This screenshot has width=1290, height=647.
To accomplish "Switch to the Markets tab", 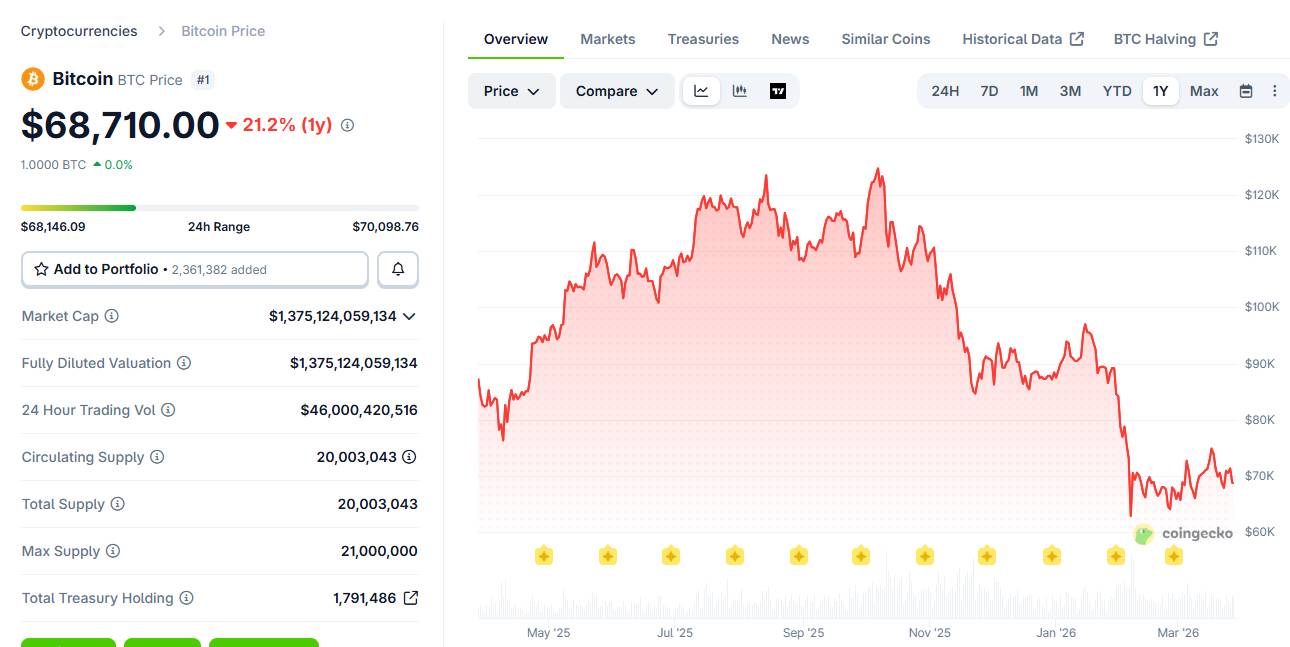I will point(607,39).
